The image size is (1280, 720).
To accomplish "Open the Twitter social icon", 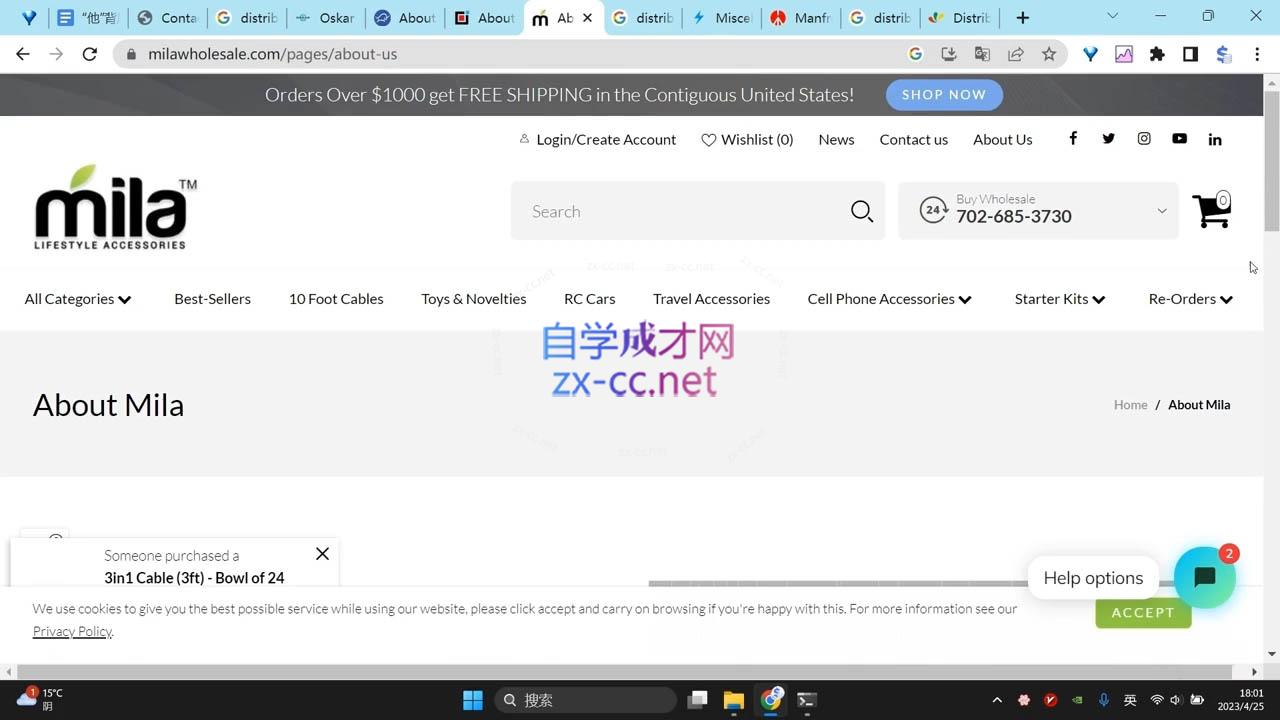I will 1108,139.
